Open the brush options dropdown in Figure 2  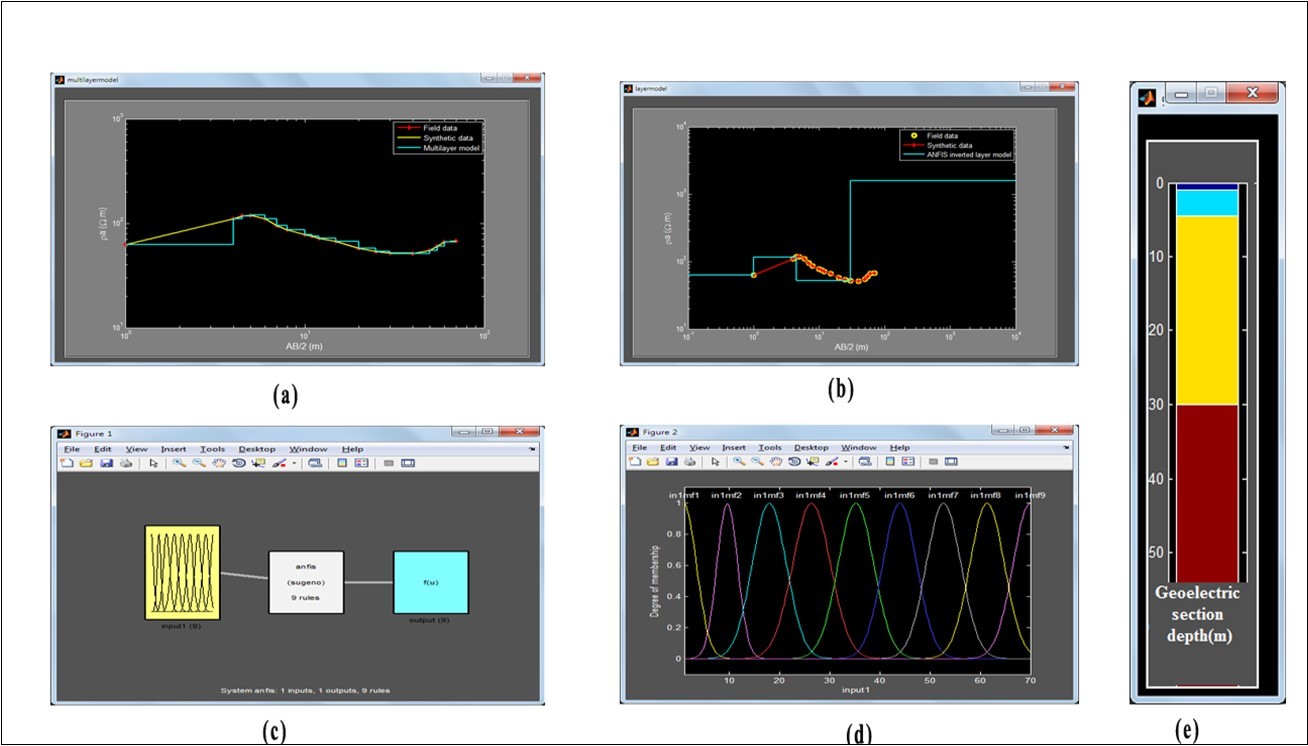click(x=845, y=462)
